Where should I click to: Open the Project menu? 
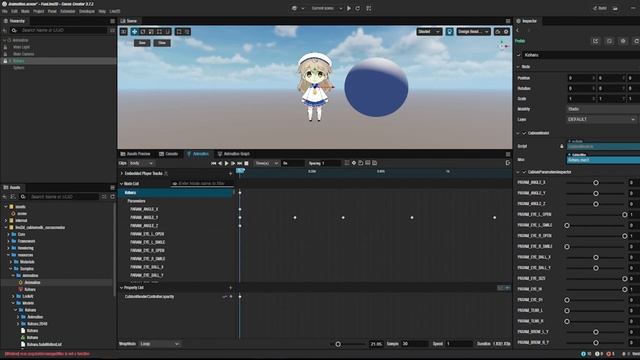click(39, 11)
